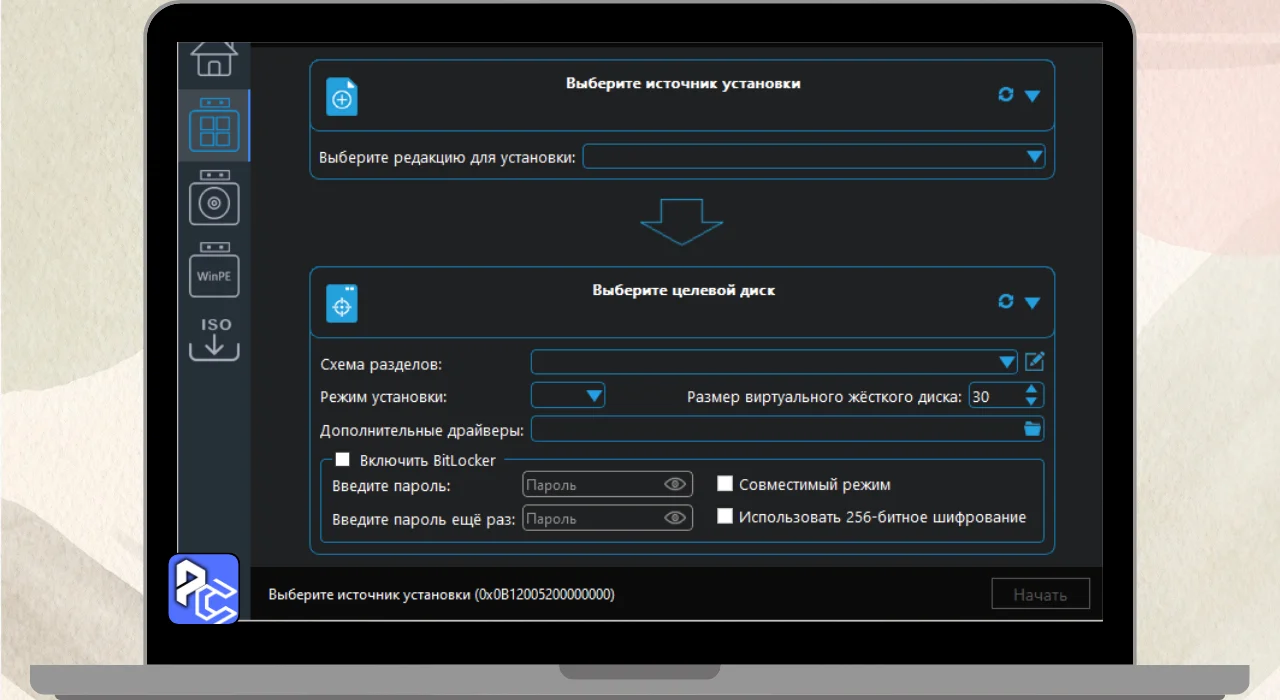Open the installation mode dropdown
Viewport: 1280px width, 700px height.
coord(568,396)
